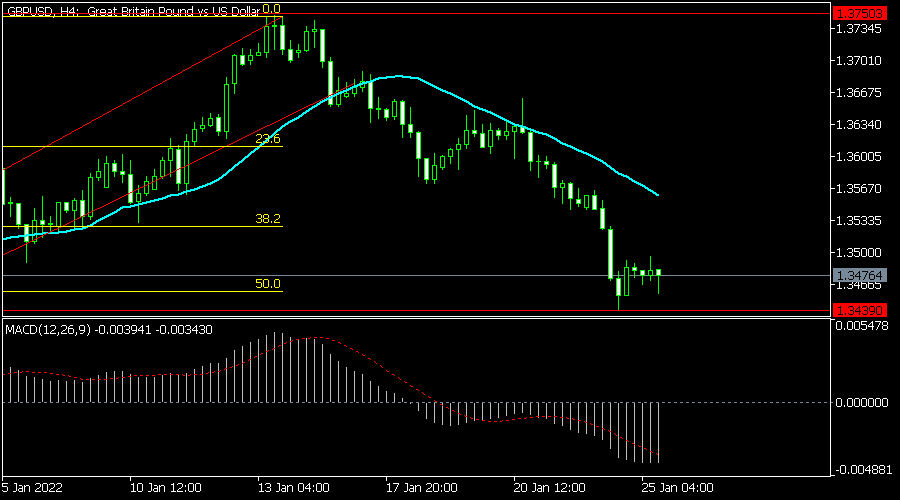Click the 1.35670 price axis value
Screen dimensions: 900x500
click(859, 189)
